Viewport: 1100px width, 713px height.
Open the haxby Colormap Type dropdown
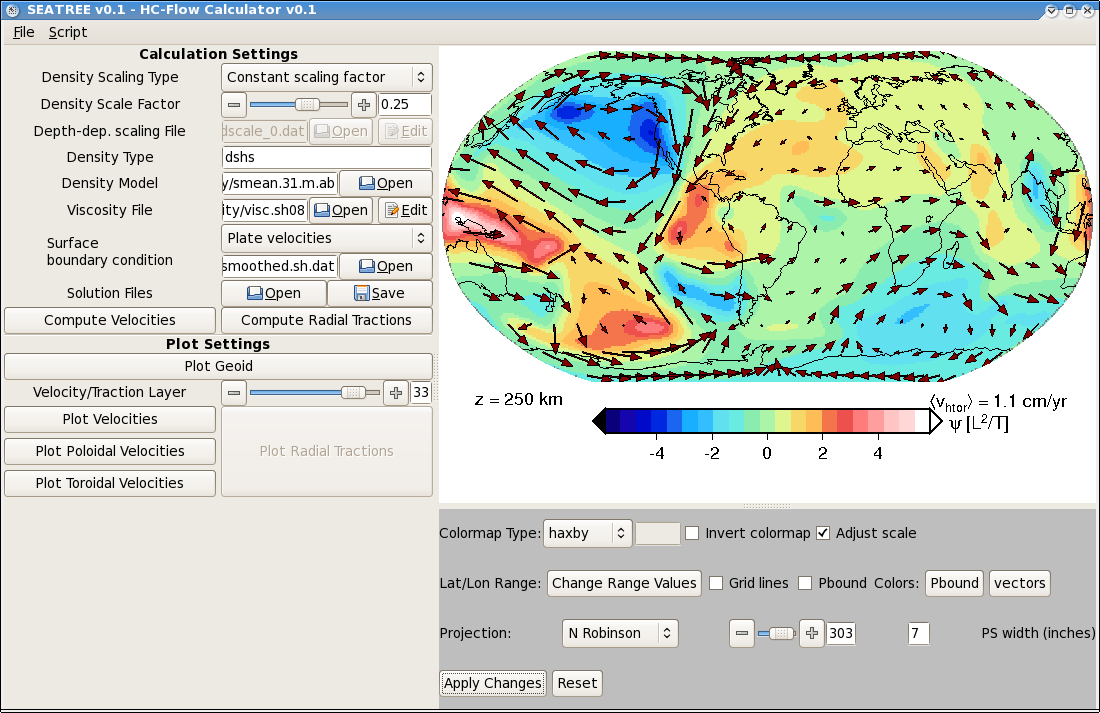tap(588, 533)
